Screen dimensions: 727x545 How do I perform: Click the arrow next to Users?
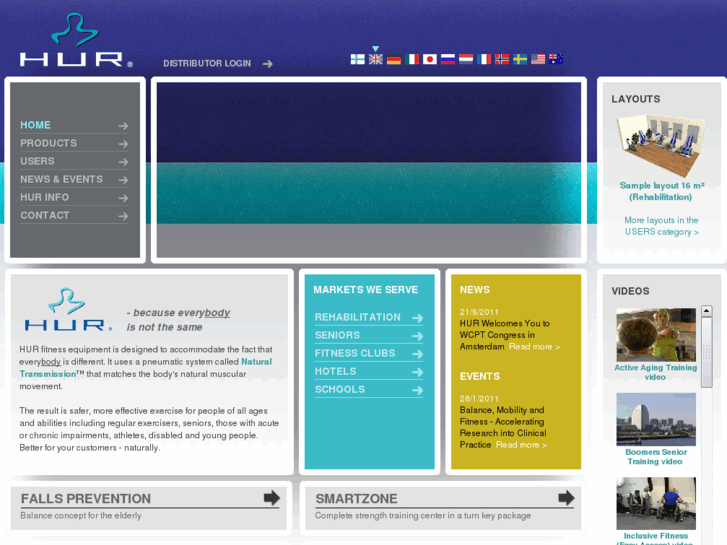point(123,162)
